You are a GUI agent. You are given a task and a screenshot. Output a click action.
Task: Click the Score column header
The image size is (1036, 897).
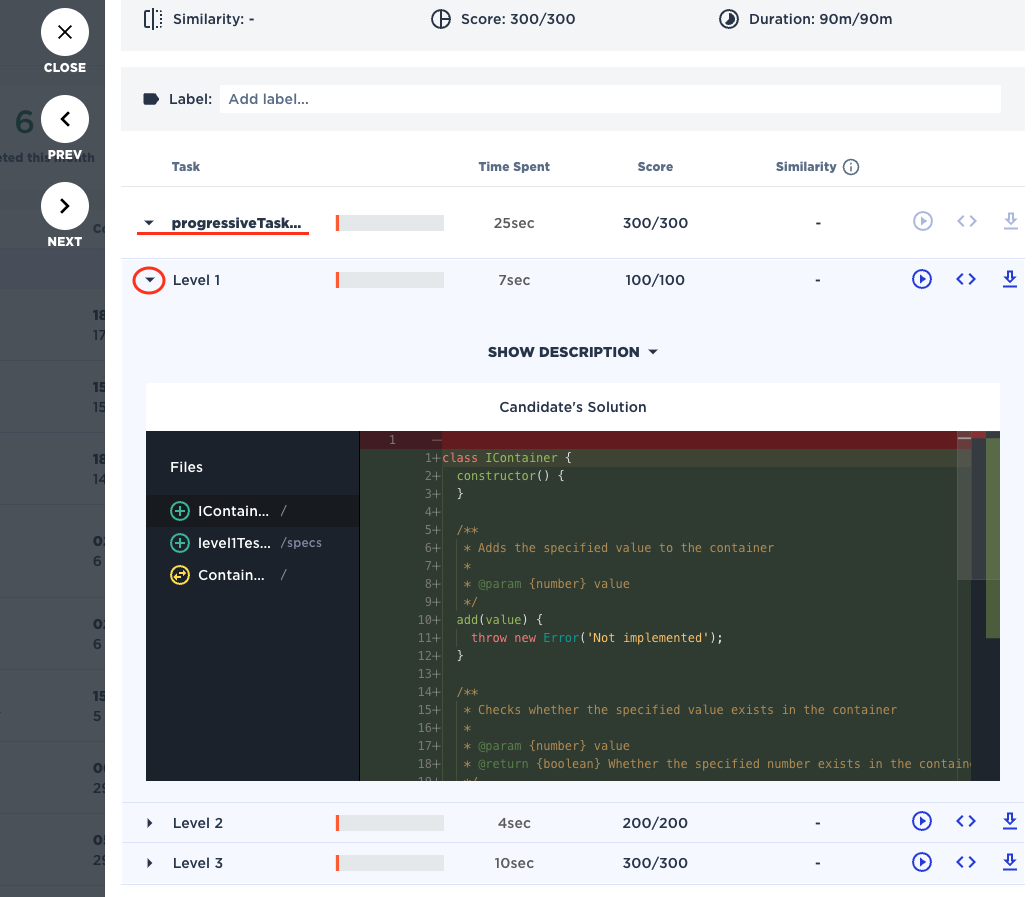(x=655, y=167)
